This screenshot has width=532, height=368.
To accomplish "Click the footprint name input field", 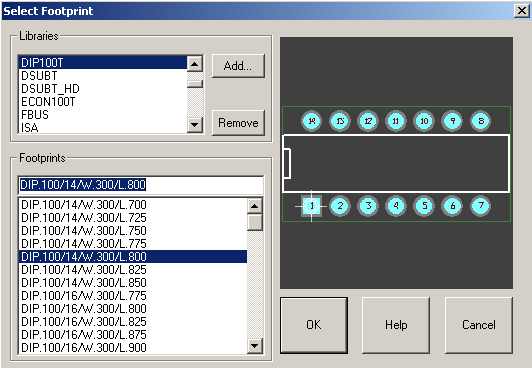I will click(x=141, y=185).
